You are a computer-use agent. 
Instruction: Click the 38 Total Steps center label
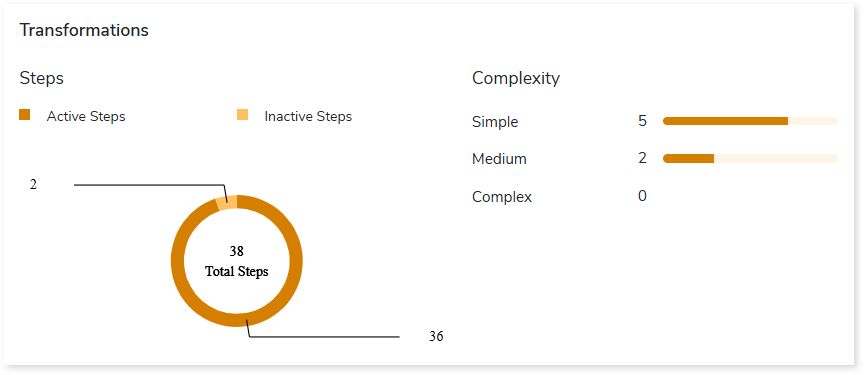237,262
